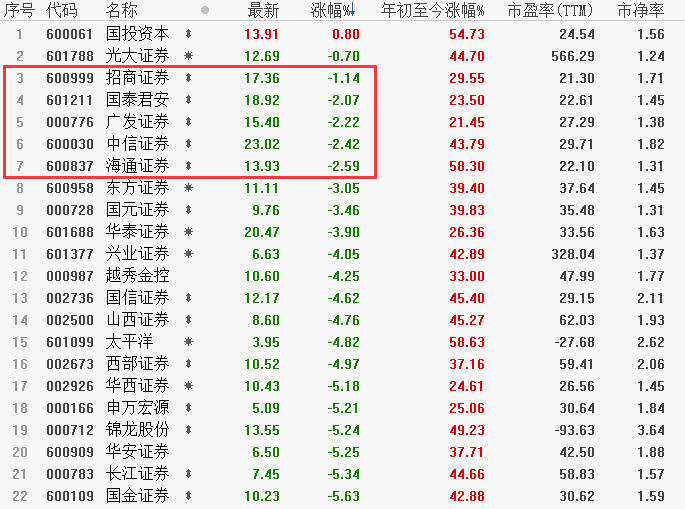Screen dimensions: 685x509
Task: Select stock name 华泰证券
Action: point(137,232)
